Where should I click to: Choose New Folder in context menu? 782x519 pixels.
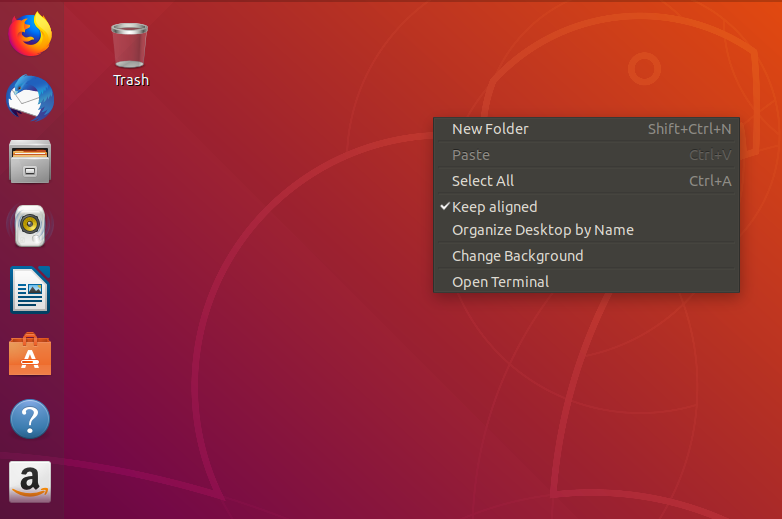tap(586, 129)
